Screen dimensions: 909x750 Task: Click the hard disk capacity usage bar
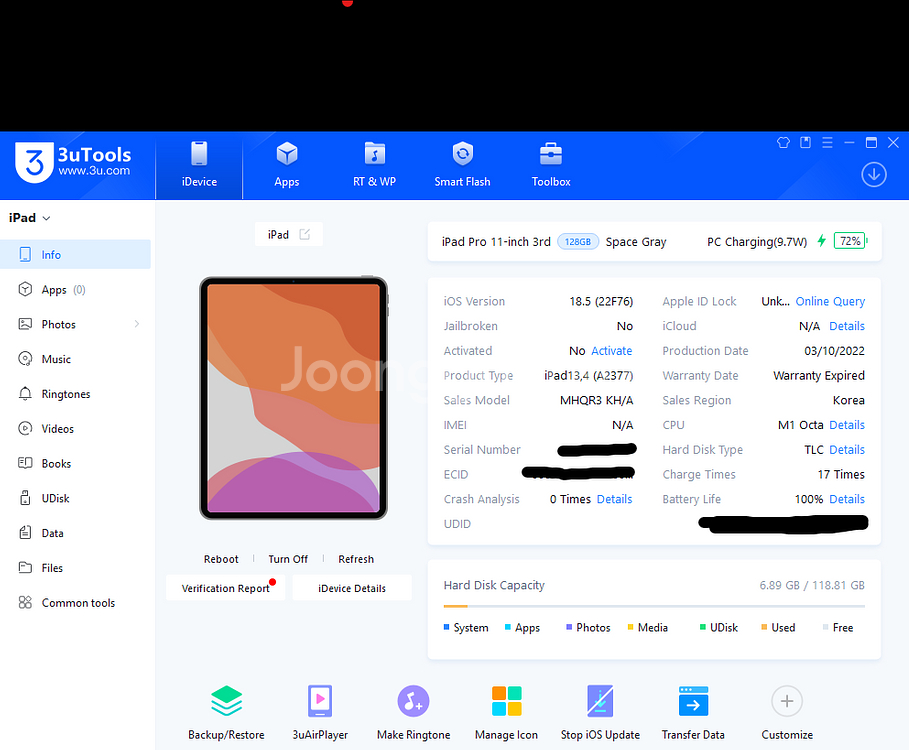click(654, 606)
